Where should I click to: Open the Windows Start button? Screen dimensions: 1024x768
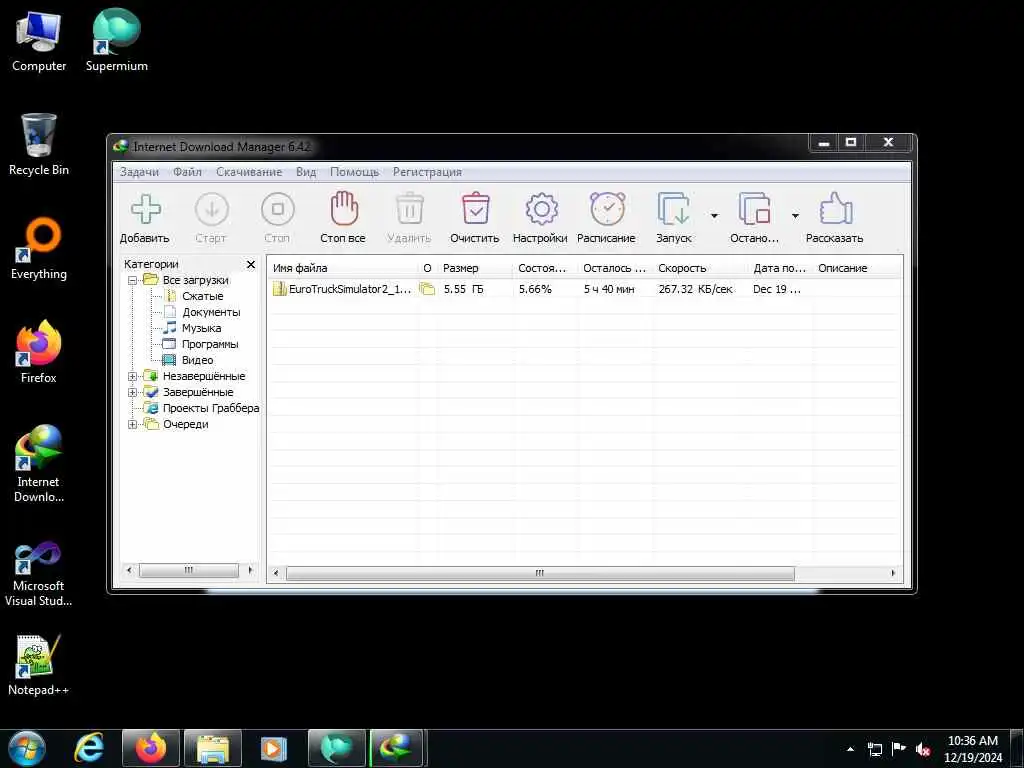26,748
